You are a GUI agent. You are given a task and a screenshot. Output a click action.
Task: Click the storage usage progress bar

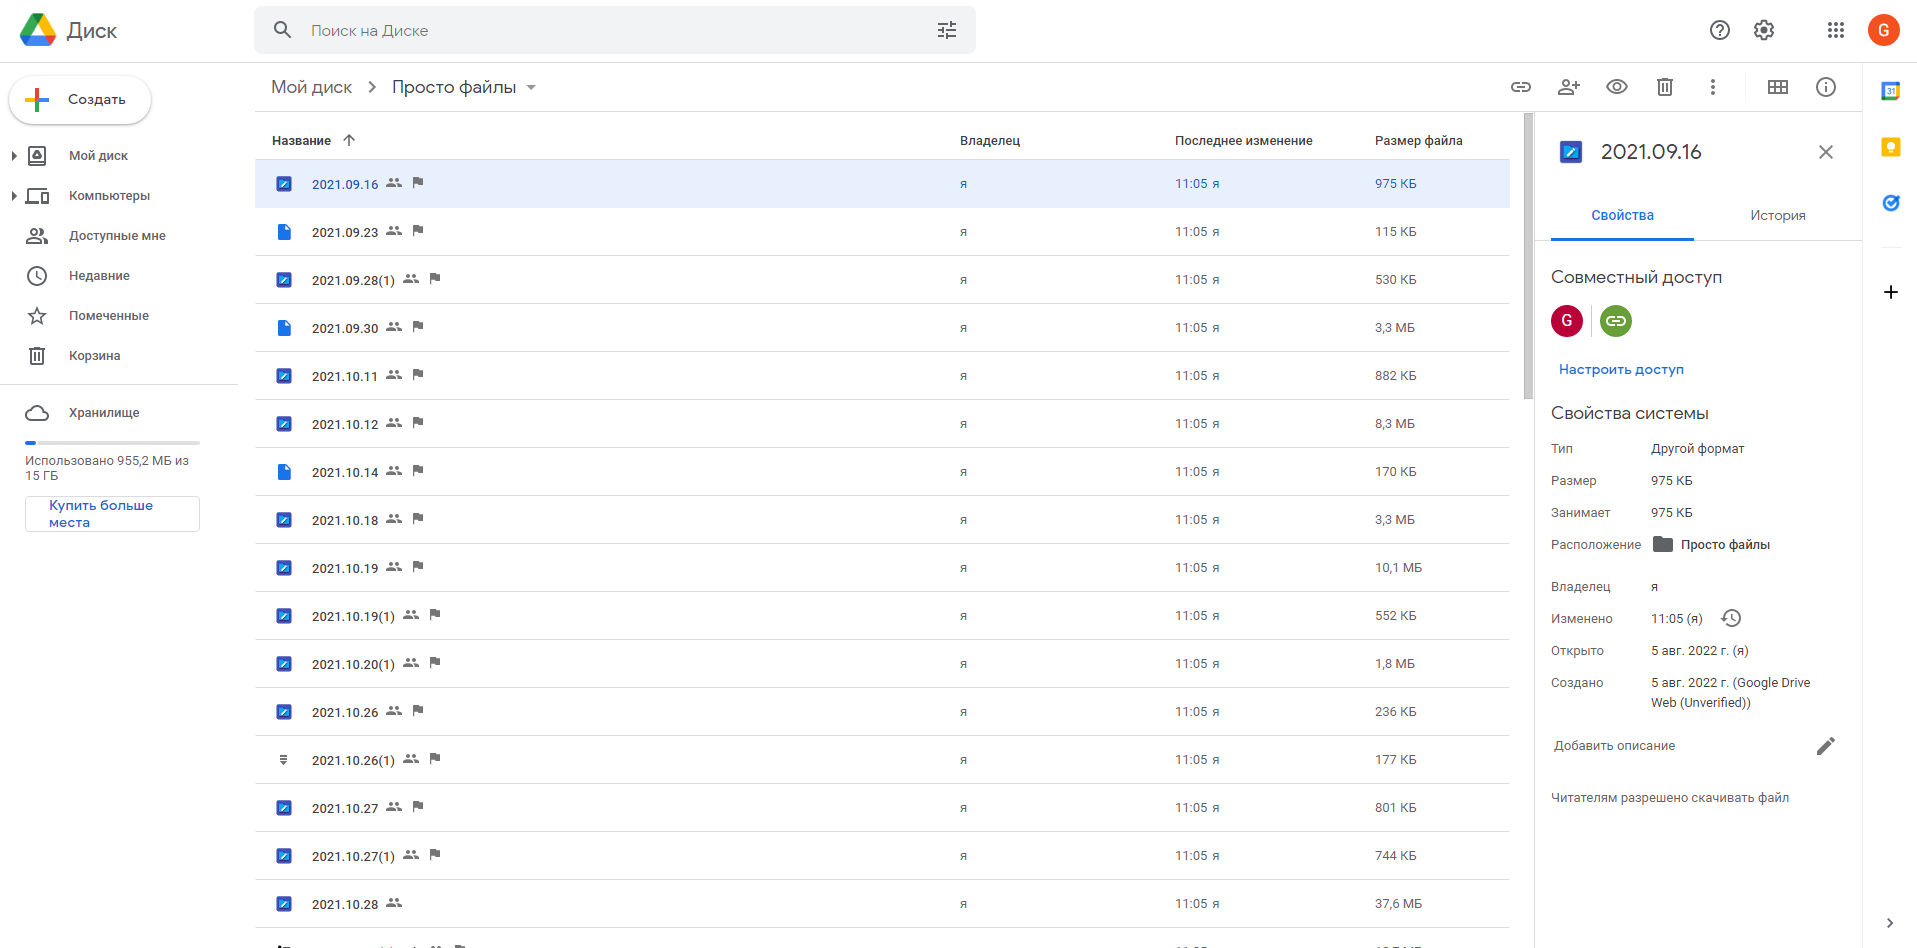point(112,442)
